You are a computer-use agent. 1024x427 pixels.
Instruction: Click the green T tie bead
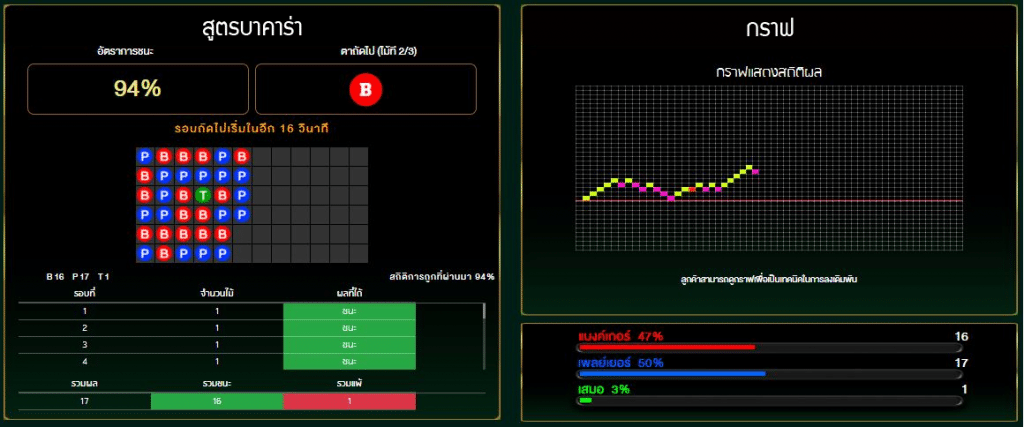203,195
